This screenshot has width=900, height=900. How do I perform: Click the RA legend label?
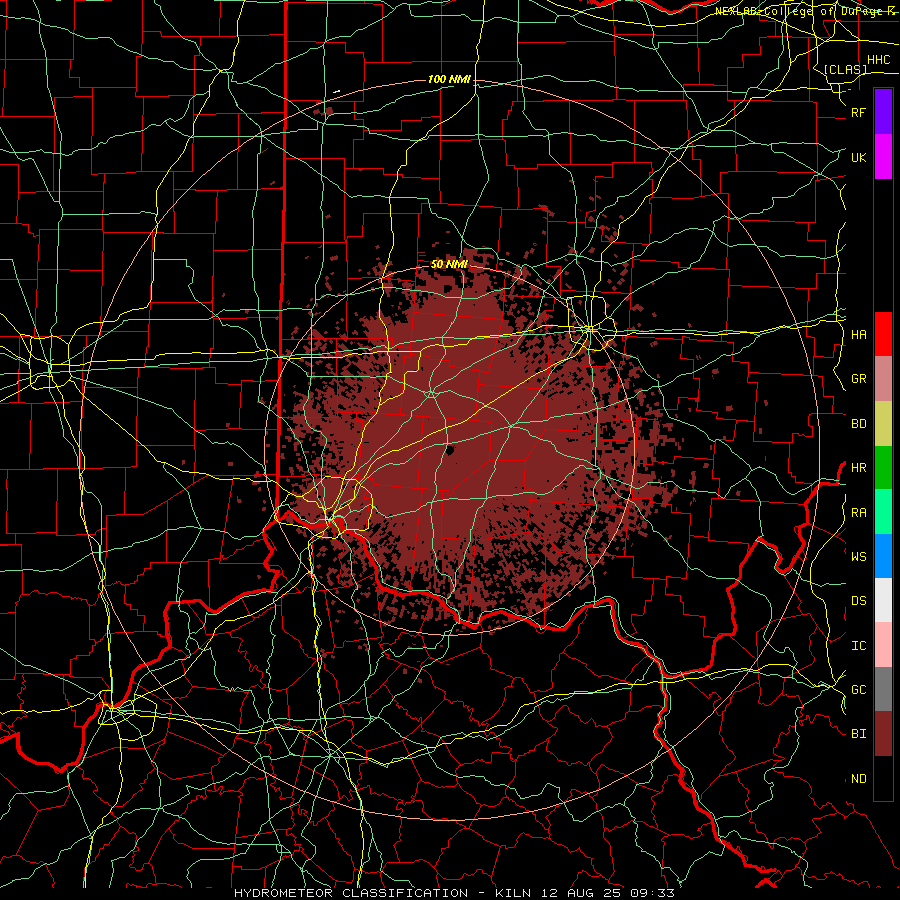tap(858, 513)
